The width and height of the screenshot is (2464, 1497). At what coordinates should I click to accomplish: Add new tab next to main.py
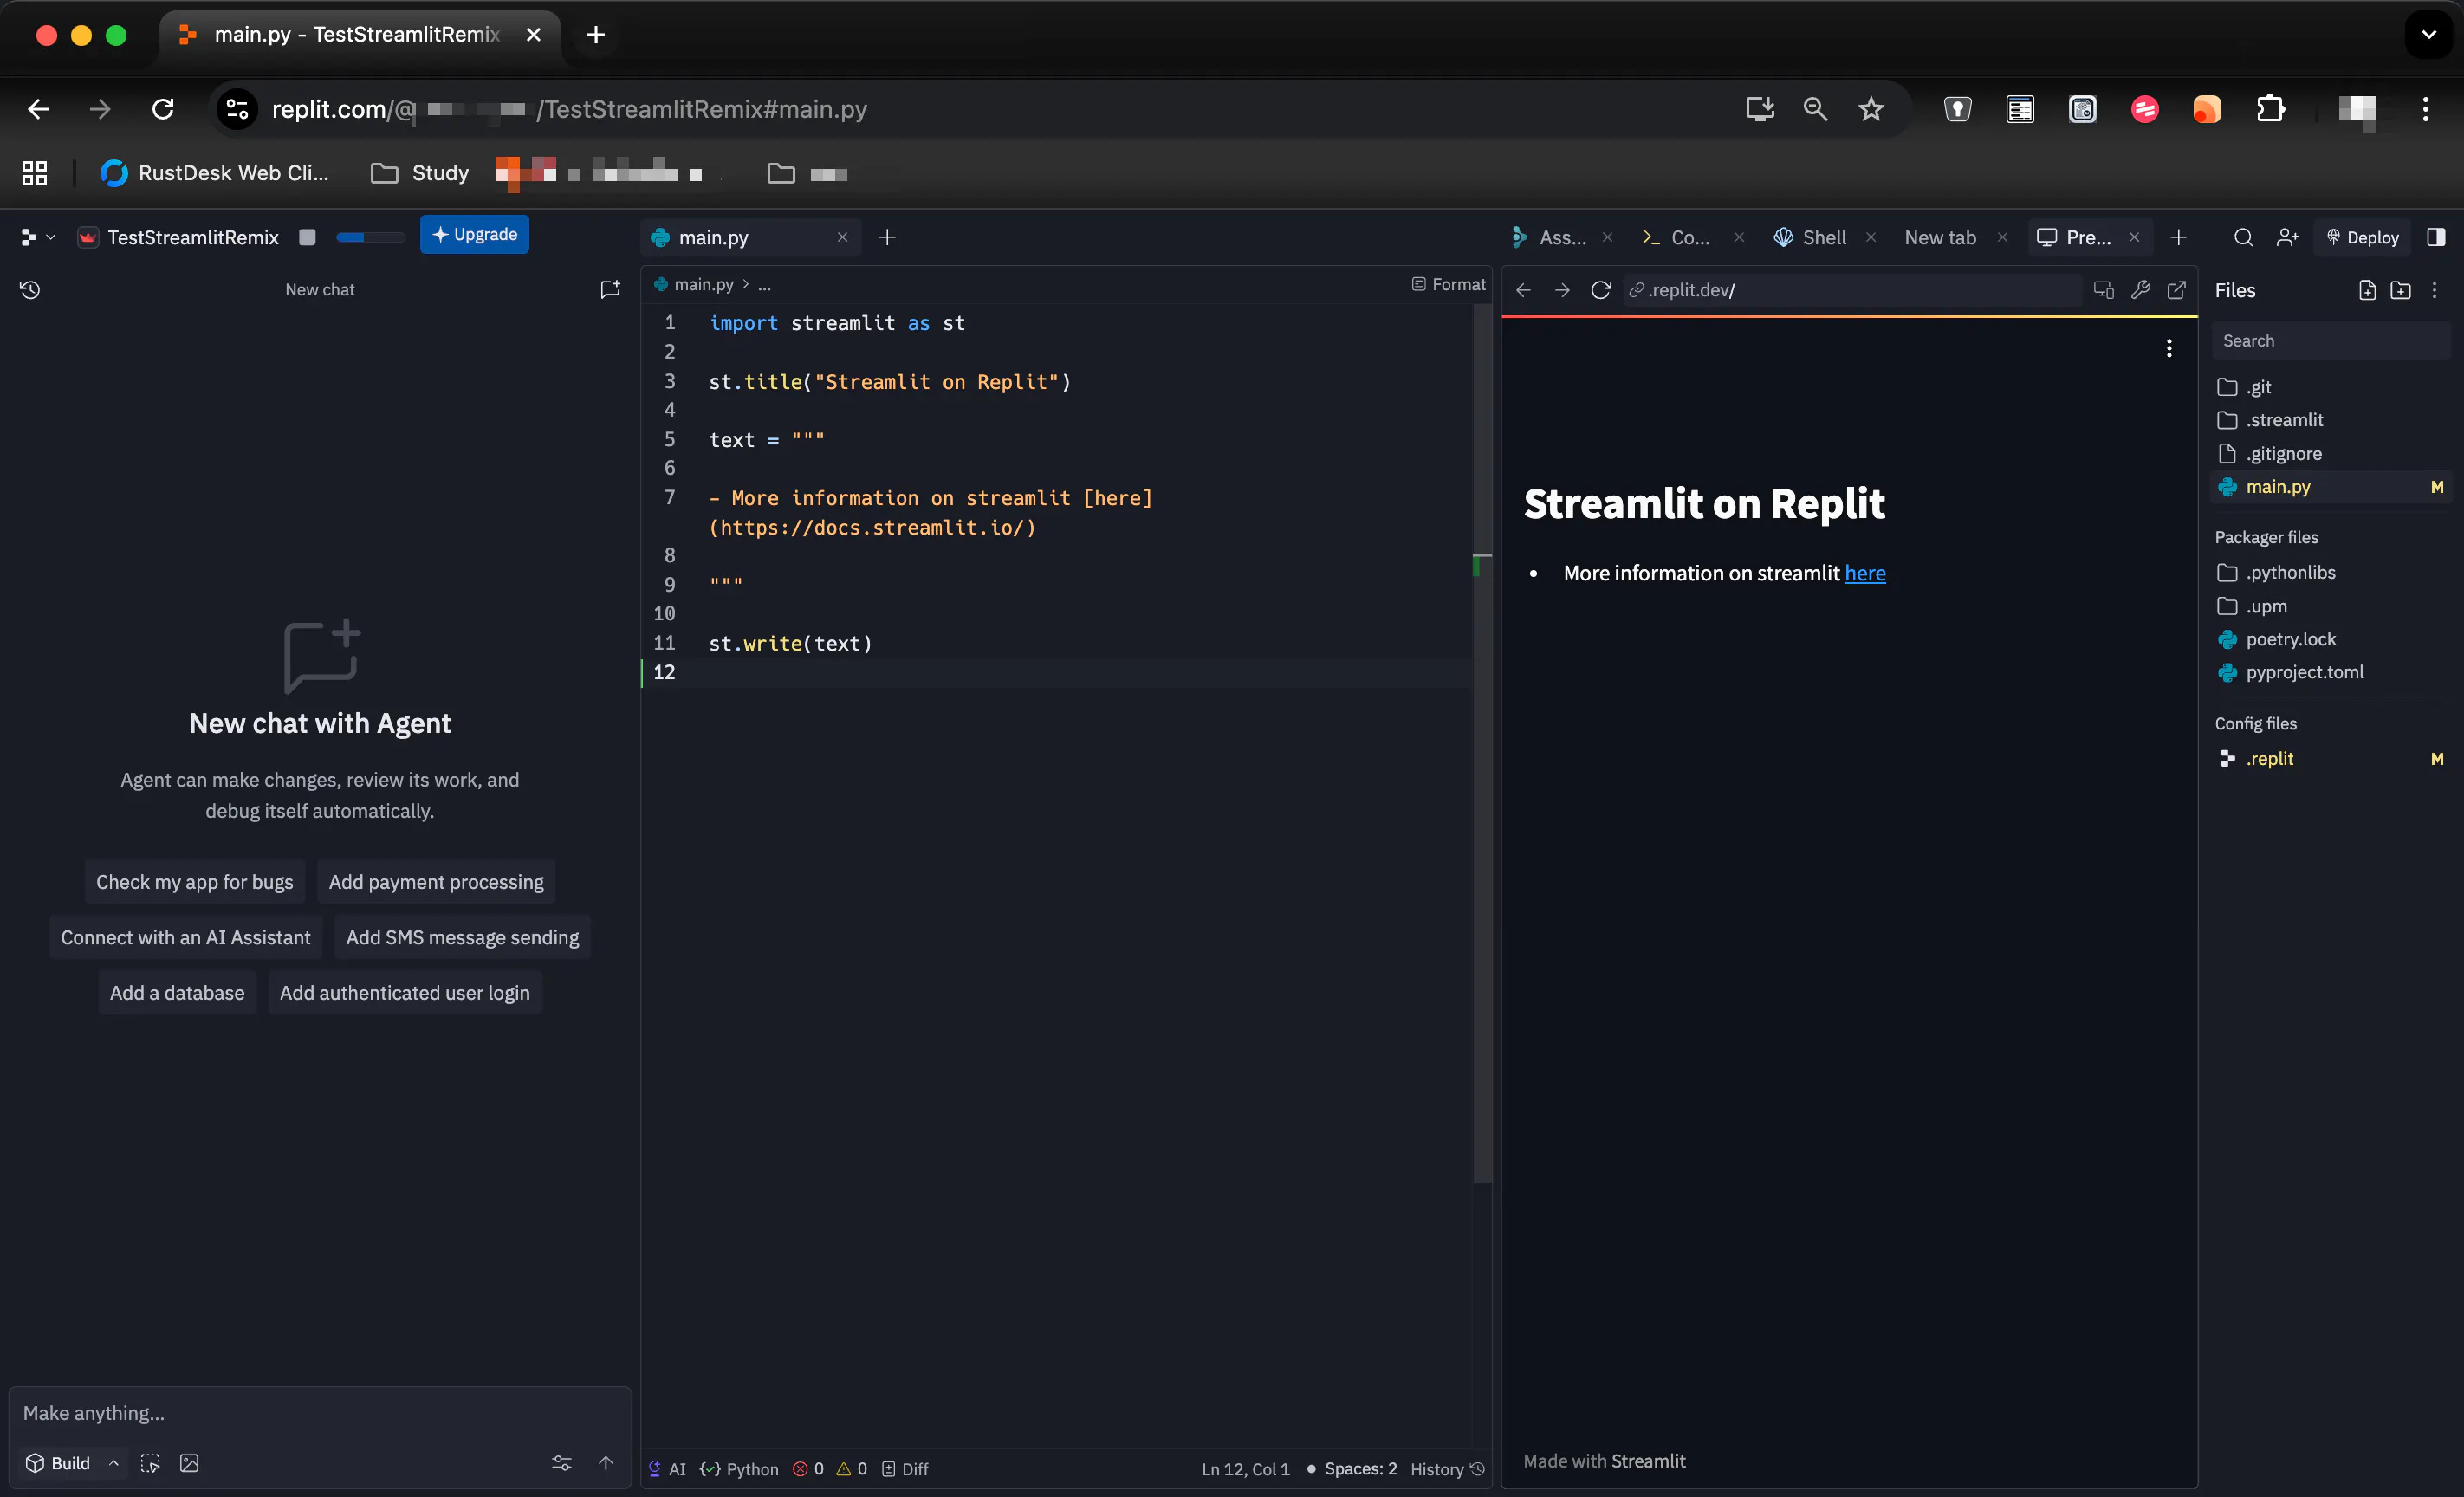pyautogui.click(x=887, y=237)
